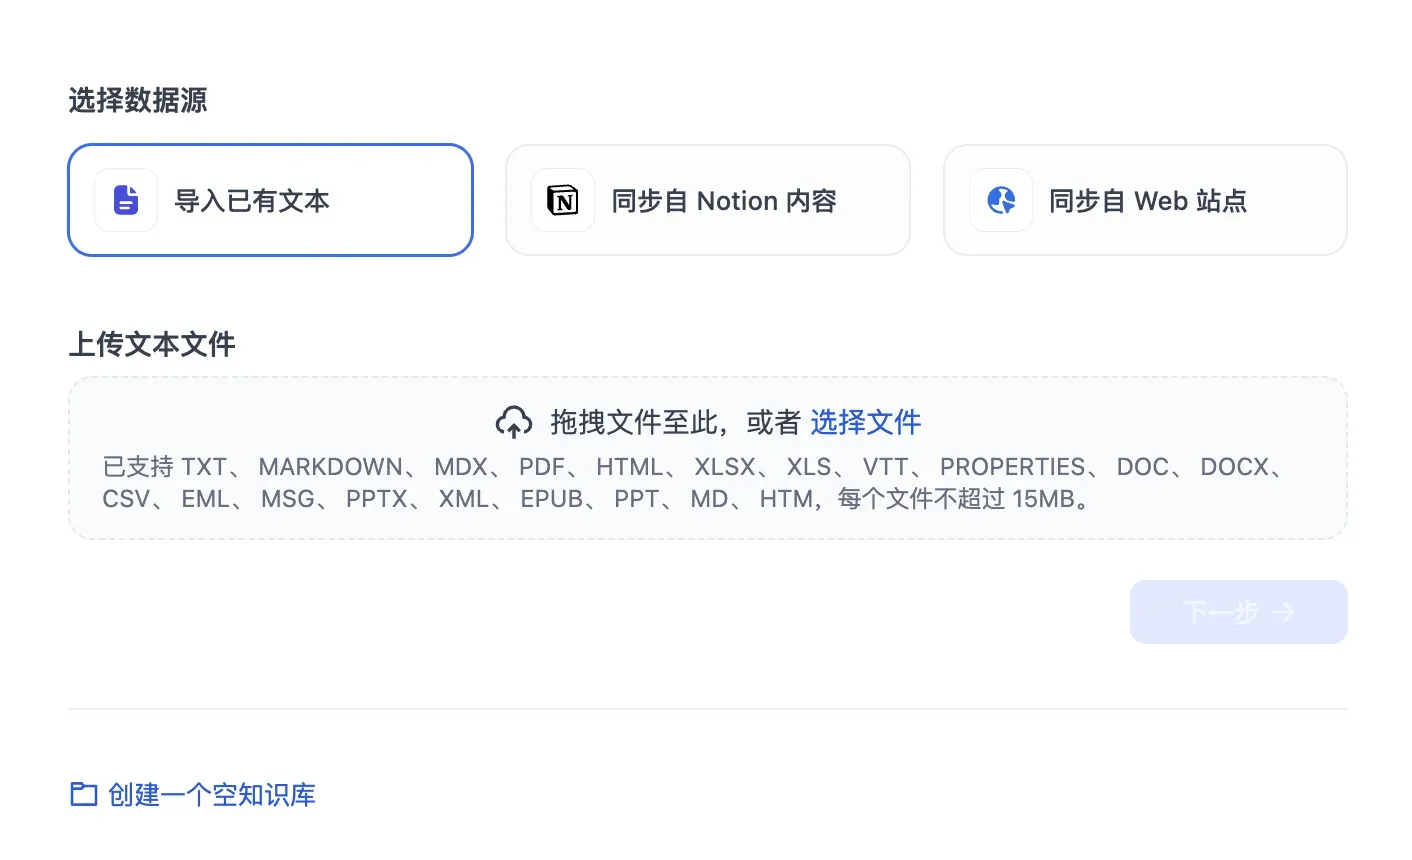Choose the 同步自 Web 站点 data source
1412x860 pixels.
point(1144,200)
